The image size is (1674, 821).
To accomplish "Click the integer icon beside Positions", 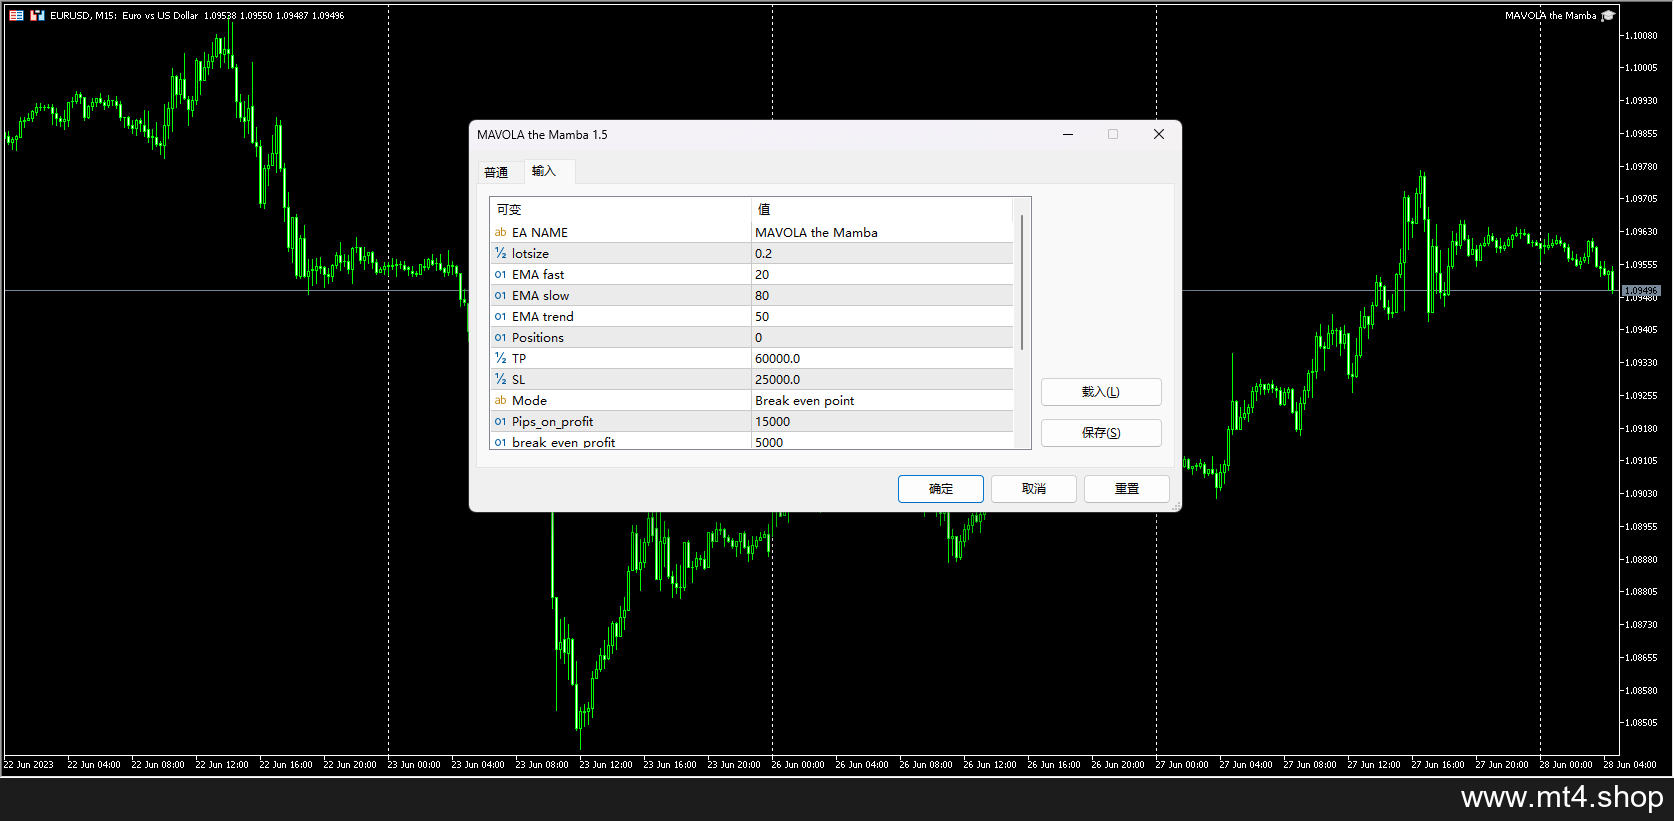I will point(500,338).
